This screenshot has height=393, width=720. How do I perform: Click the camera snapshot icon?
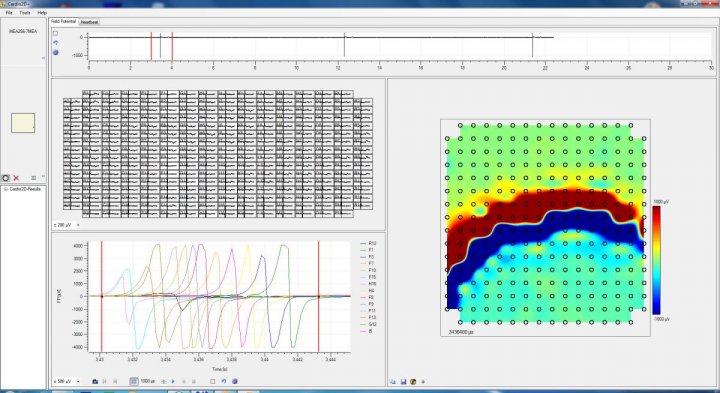(95, 382)
